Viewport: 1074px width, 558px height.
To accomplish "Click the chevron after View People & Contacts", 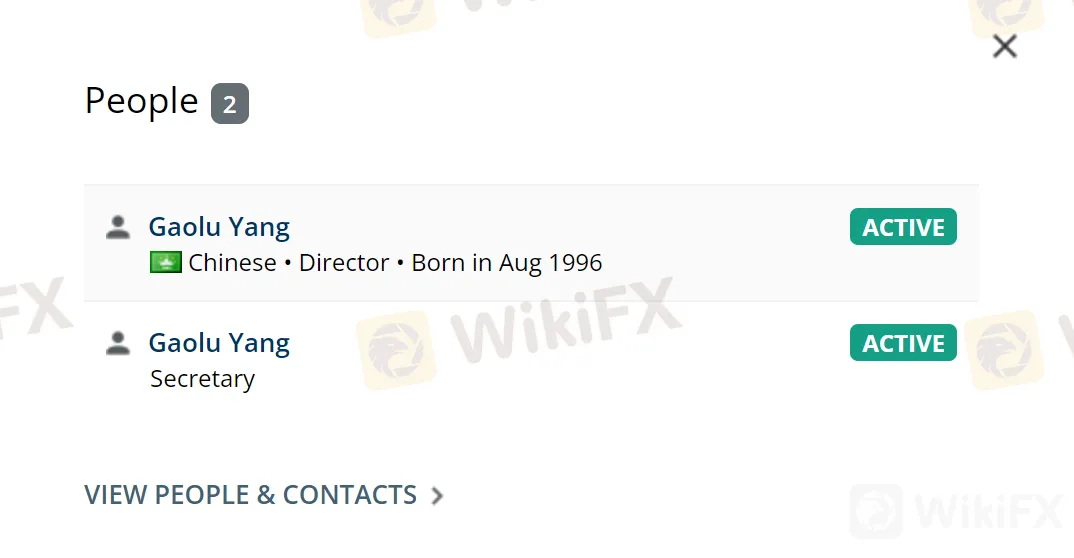I will tap(437, 495).
